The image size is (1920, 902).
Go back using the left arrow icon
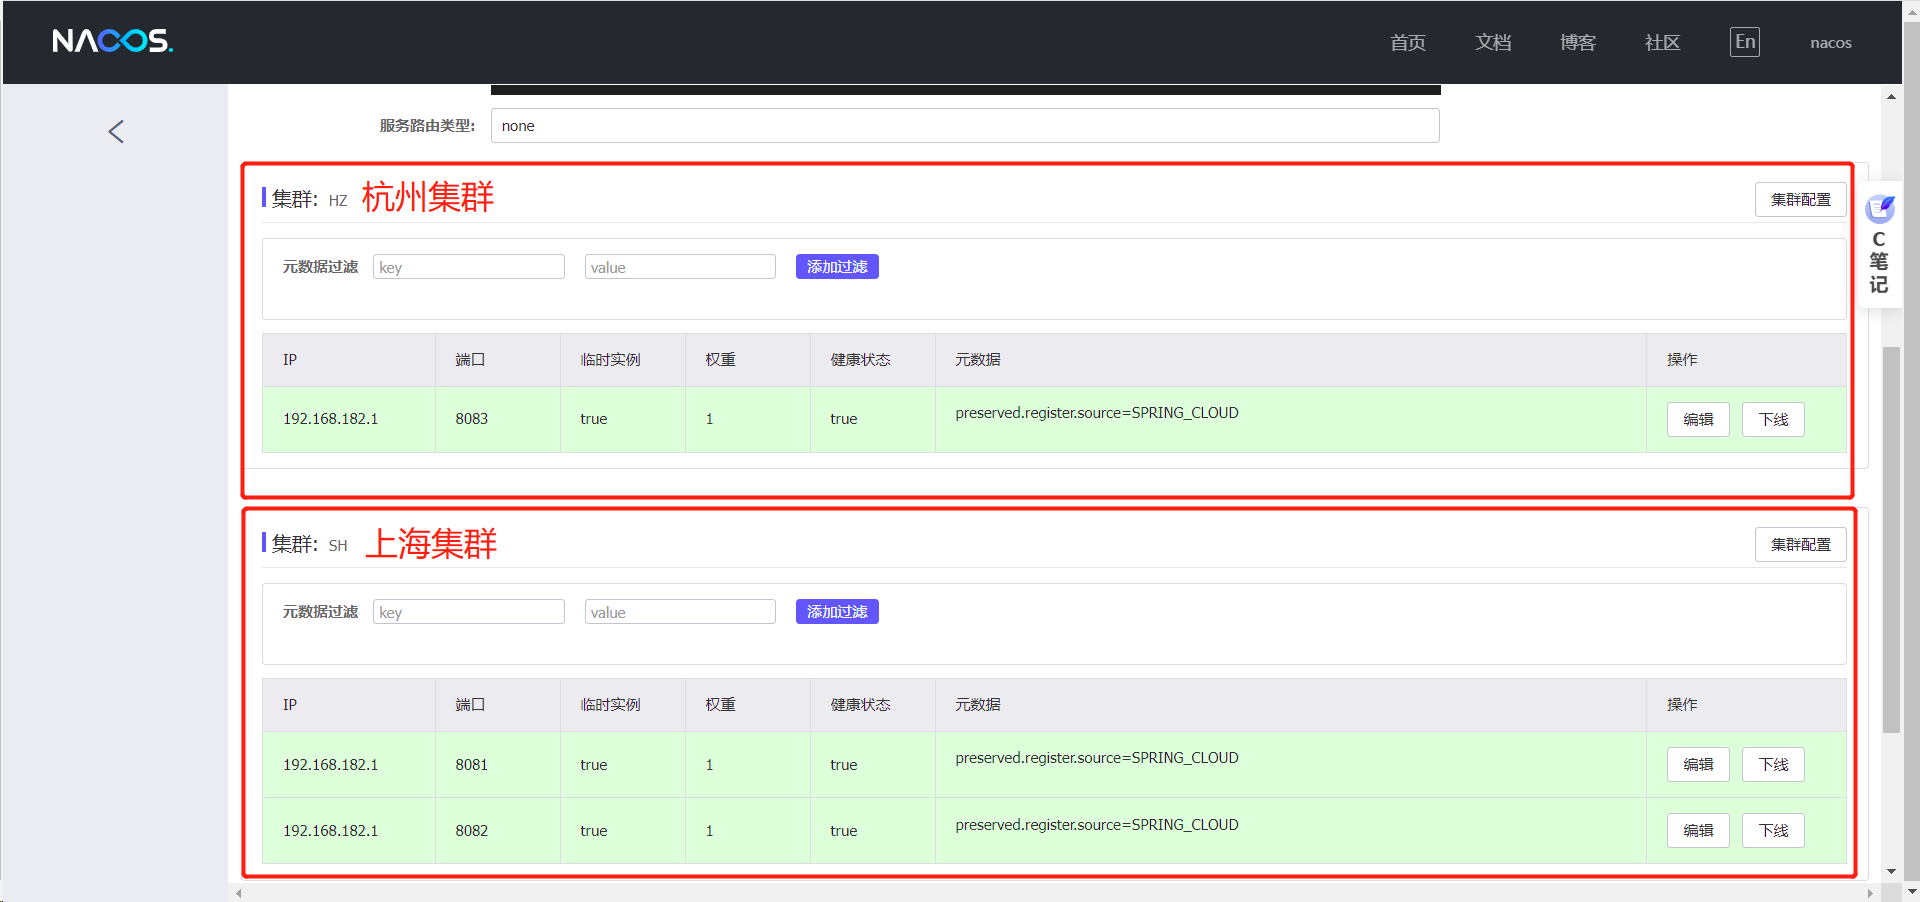pyautogui.click(x=116, y=132)
